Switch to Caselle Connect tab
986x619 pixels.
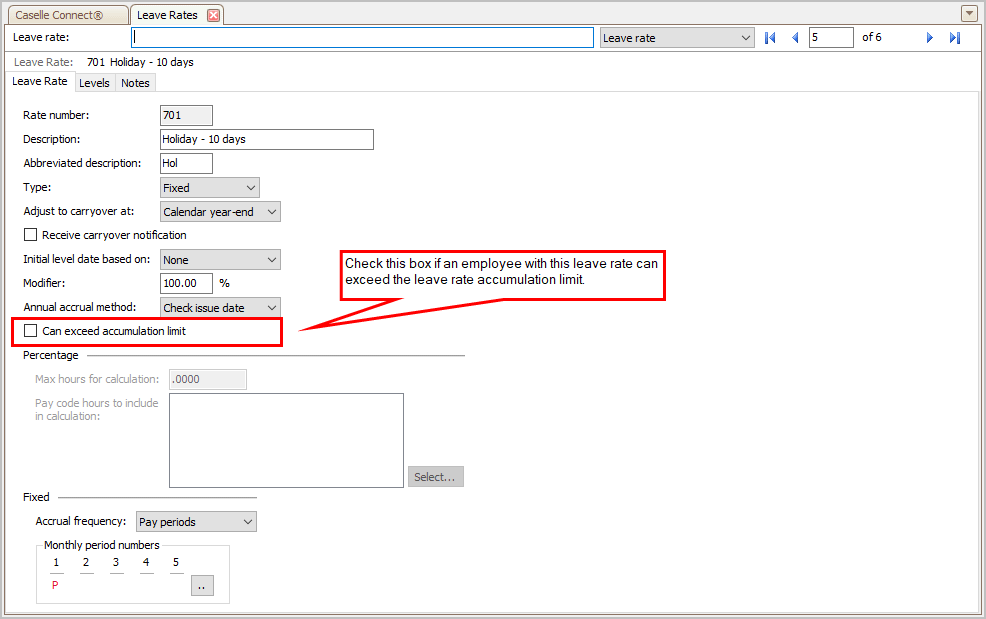pyautogui.click(x=66, y=15)
